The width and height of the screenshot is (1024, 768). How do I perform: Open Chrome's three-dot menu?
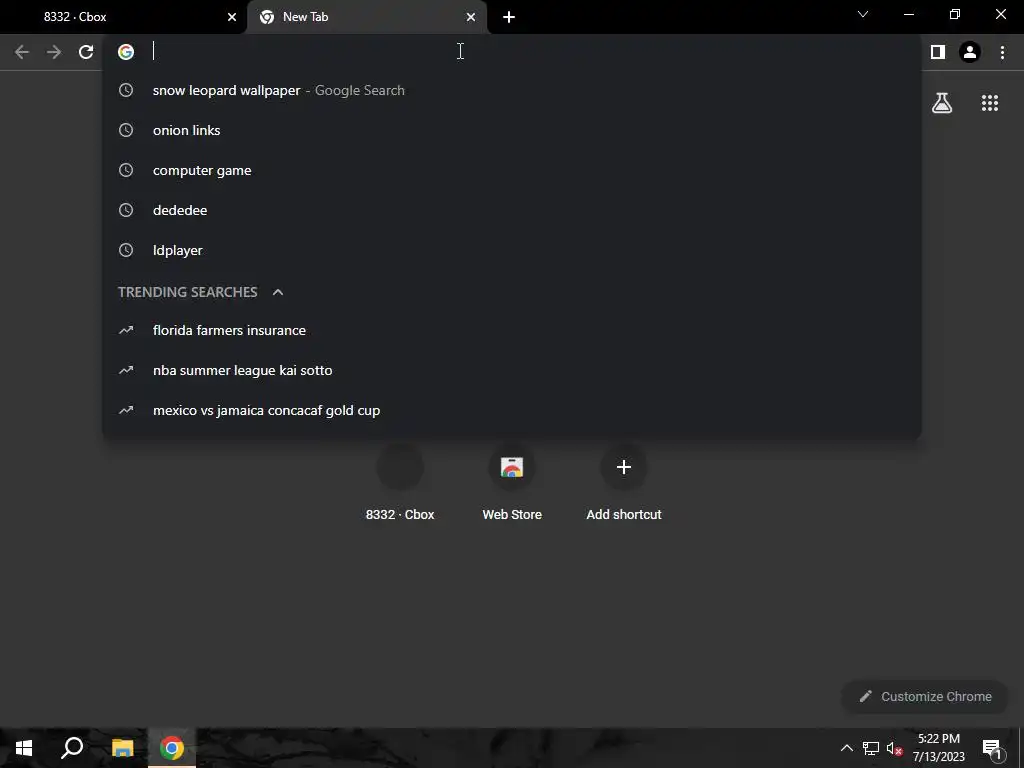[1002, 52]
